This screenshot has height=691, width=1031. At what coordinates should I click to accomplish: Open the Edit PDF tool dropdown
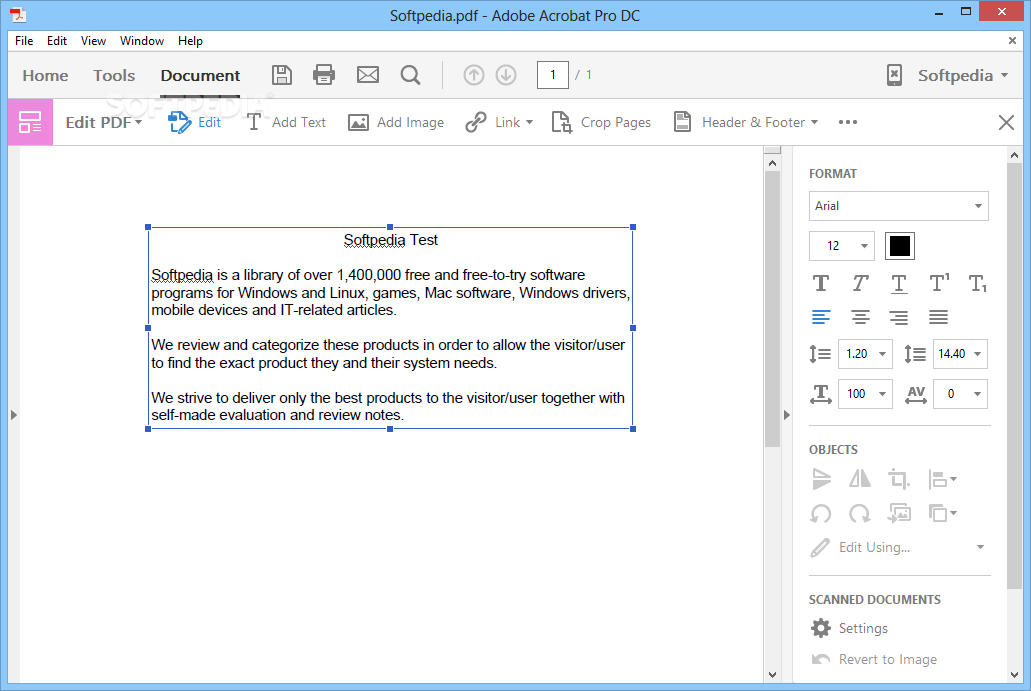tap(103, 122)
